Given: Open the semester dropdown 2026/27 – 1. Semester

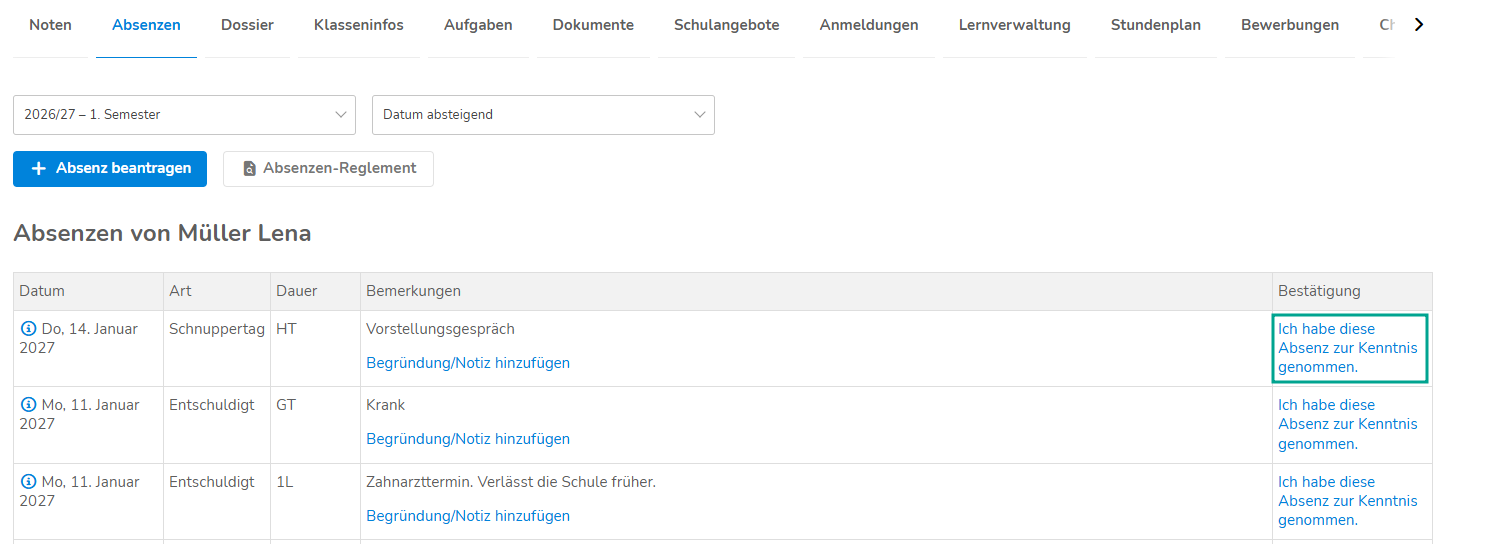Looking at the screenshot, I should [184, 115].
